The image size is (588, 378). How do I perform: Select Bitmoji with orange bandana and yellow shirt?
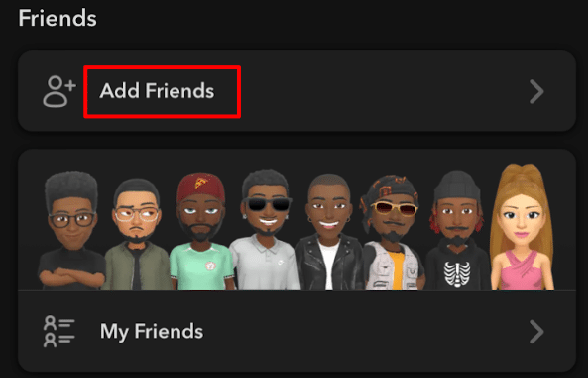392,232
